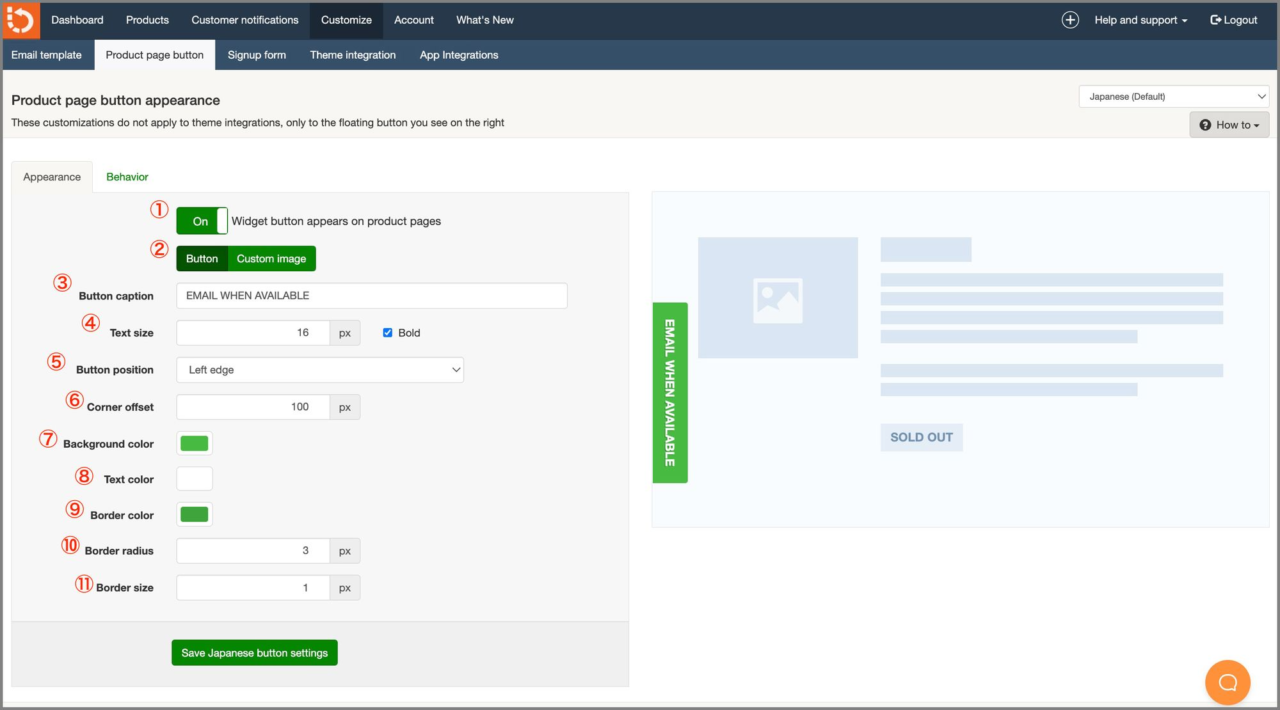This screenshot has height=710, width=1280.
Task: Go to Customer notifications
Action: point(245,20)
